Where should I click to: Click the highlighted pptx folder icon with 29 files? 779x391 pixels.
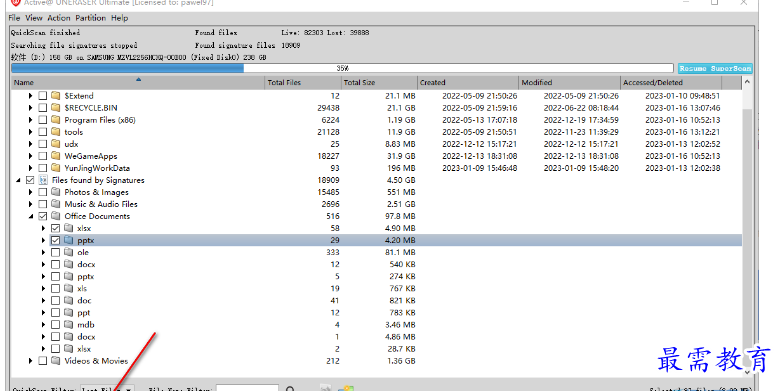coord(69,240)
